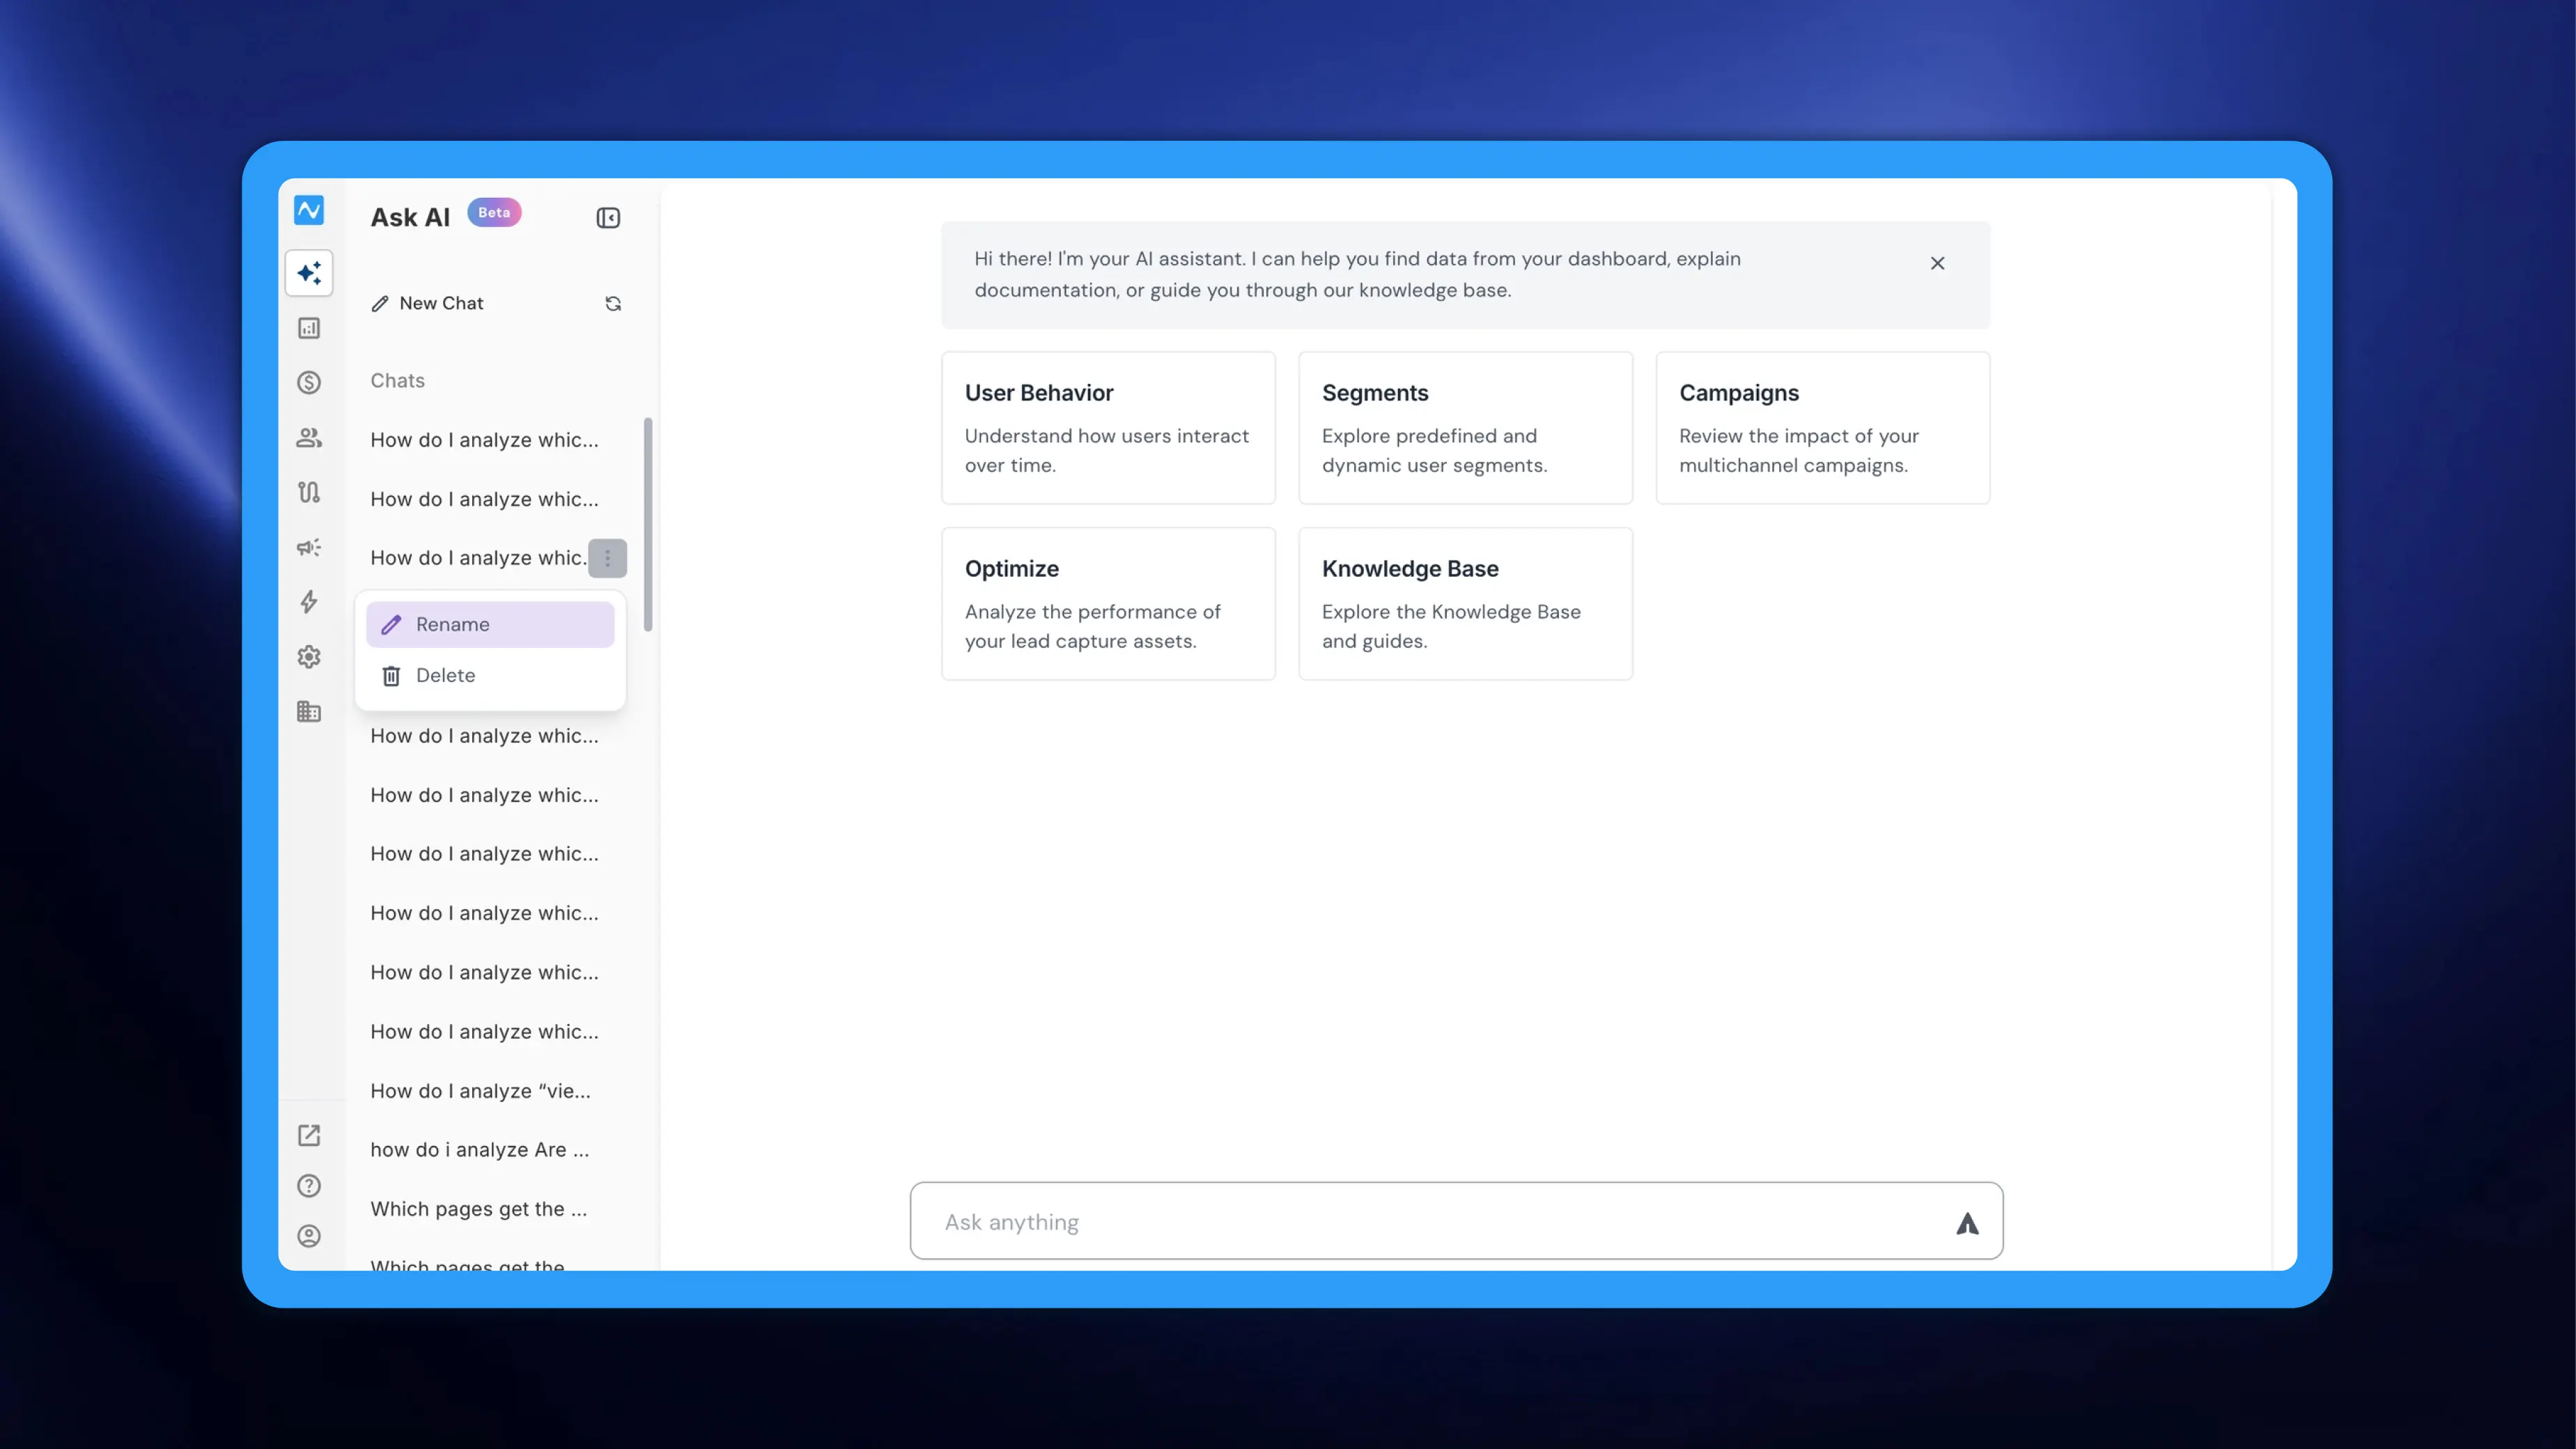The width and height of the screenshot is (2576, 1449).
Task: Open the revenue dollar icon in sidebar
Action: pos(309,382)
